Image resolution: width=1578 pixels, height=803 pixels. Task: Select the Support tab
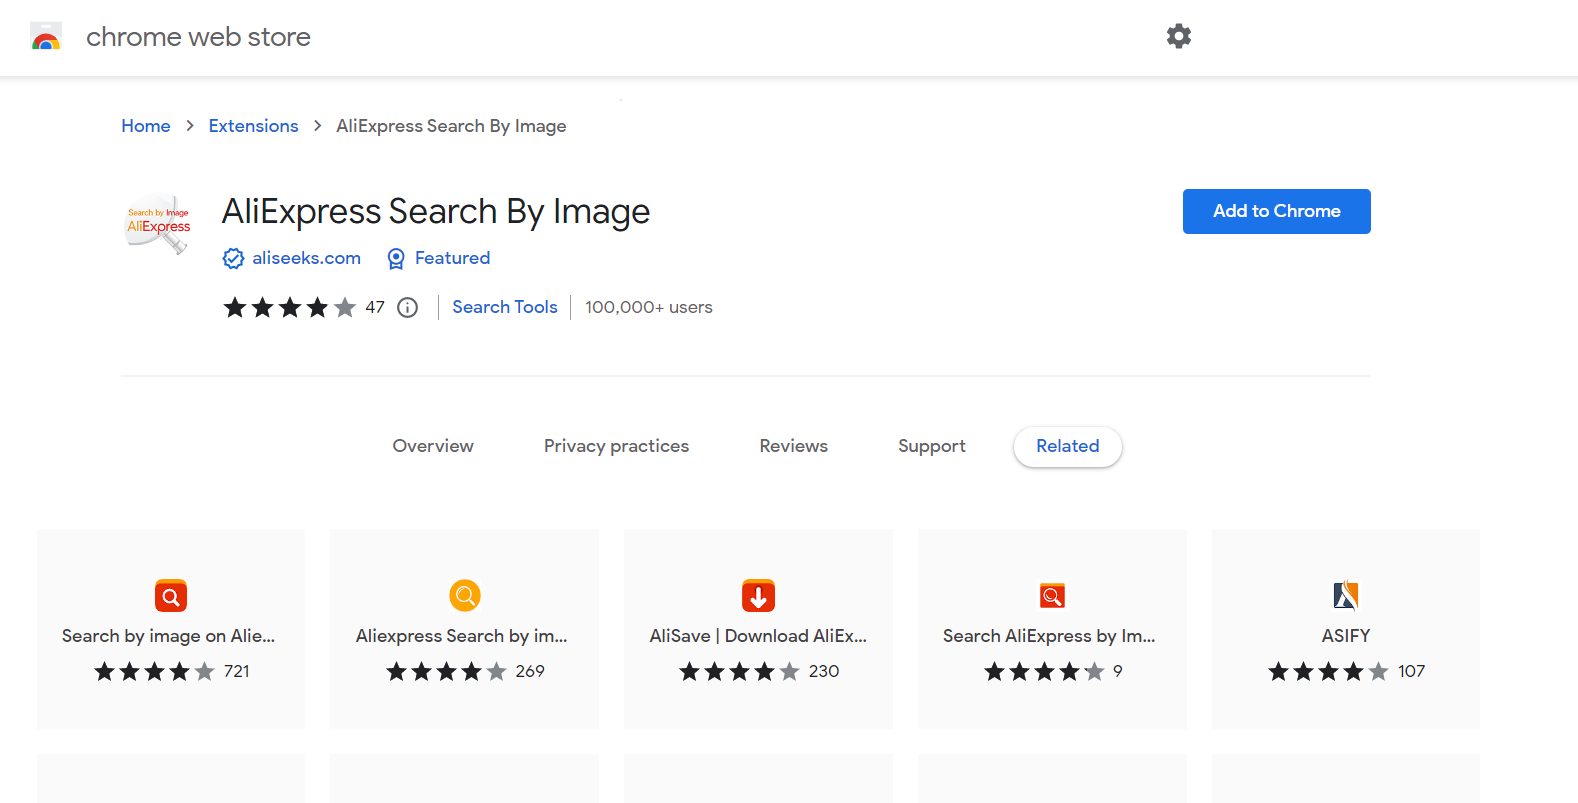pos(932,446)
